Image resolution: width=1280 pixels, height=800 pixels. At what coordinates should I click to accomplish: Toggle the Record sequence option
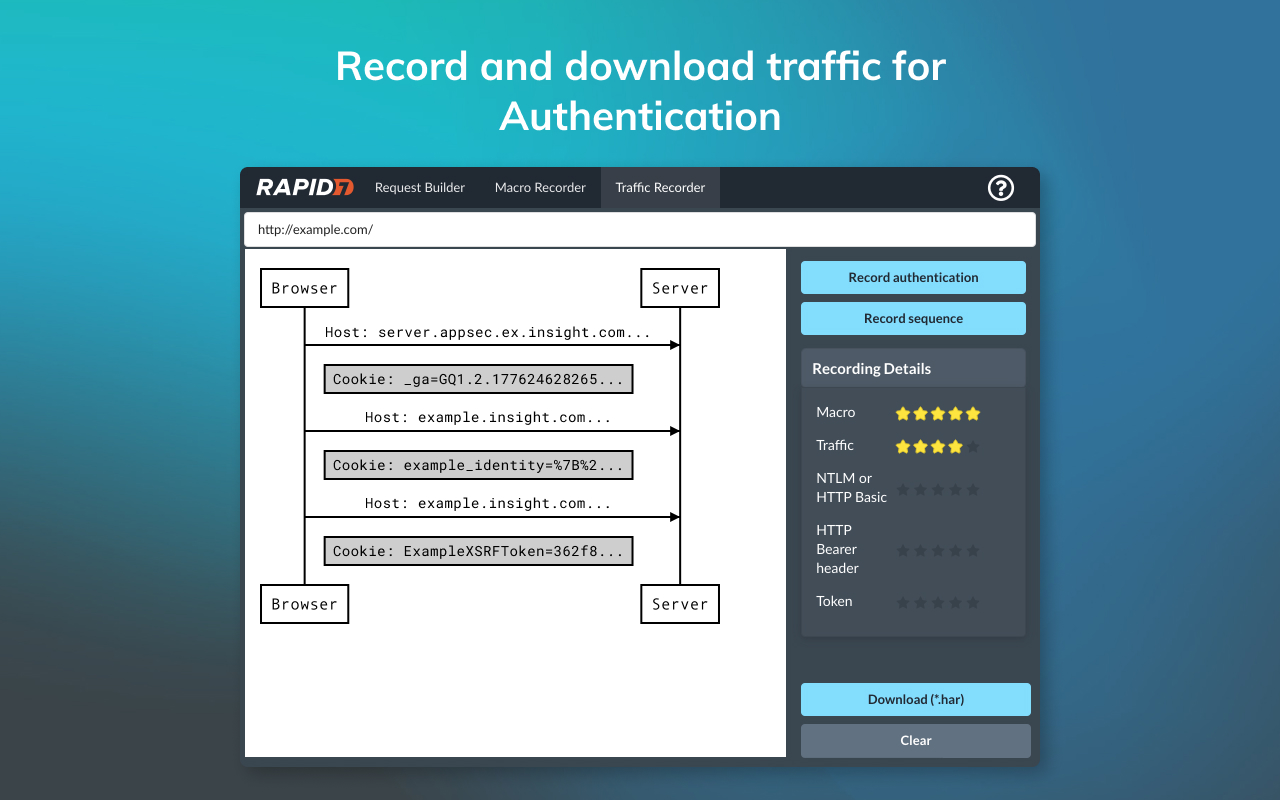[913, 318]
